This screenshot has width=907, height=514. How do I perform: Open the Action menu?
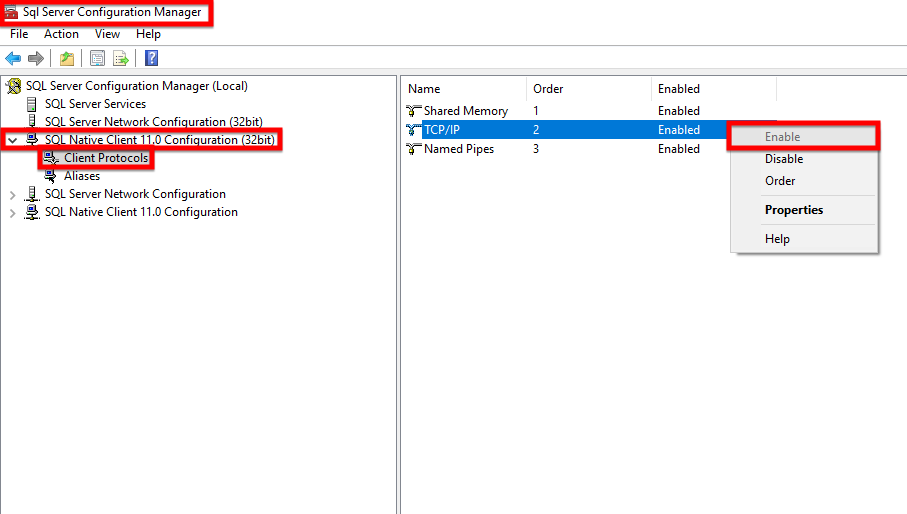click(x=61, y=34)
